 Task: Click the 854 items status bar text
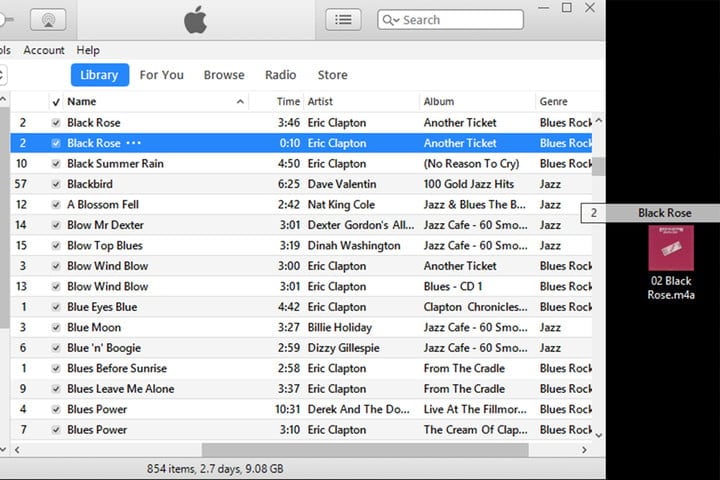[215, 469]
